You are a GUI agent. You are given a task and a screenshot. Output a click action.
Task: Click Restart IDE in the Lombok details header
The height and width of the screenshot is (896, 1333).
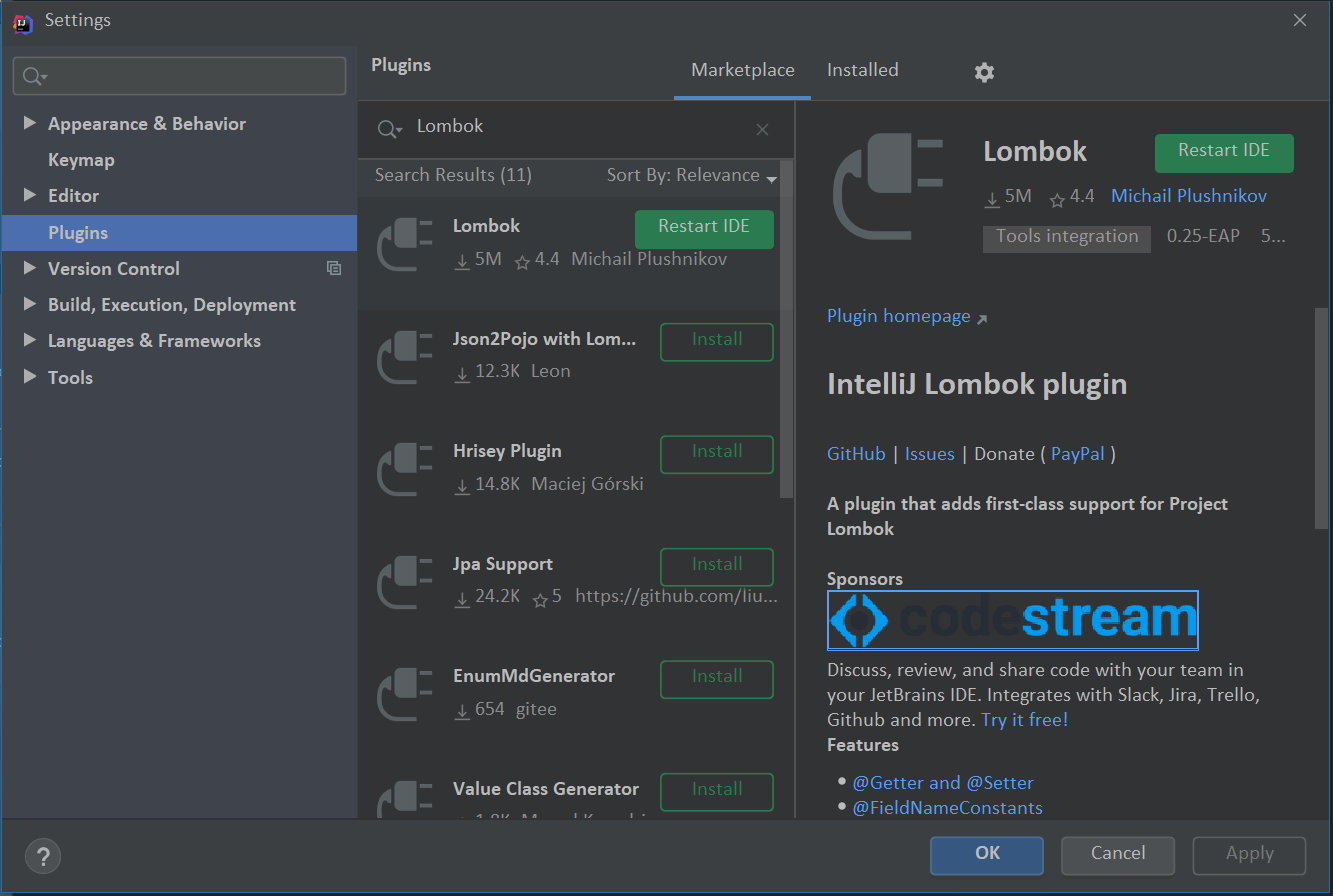pos(1224,153)
